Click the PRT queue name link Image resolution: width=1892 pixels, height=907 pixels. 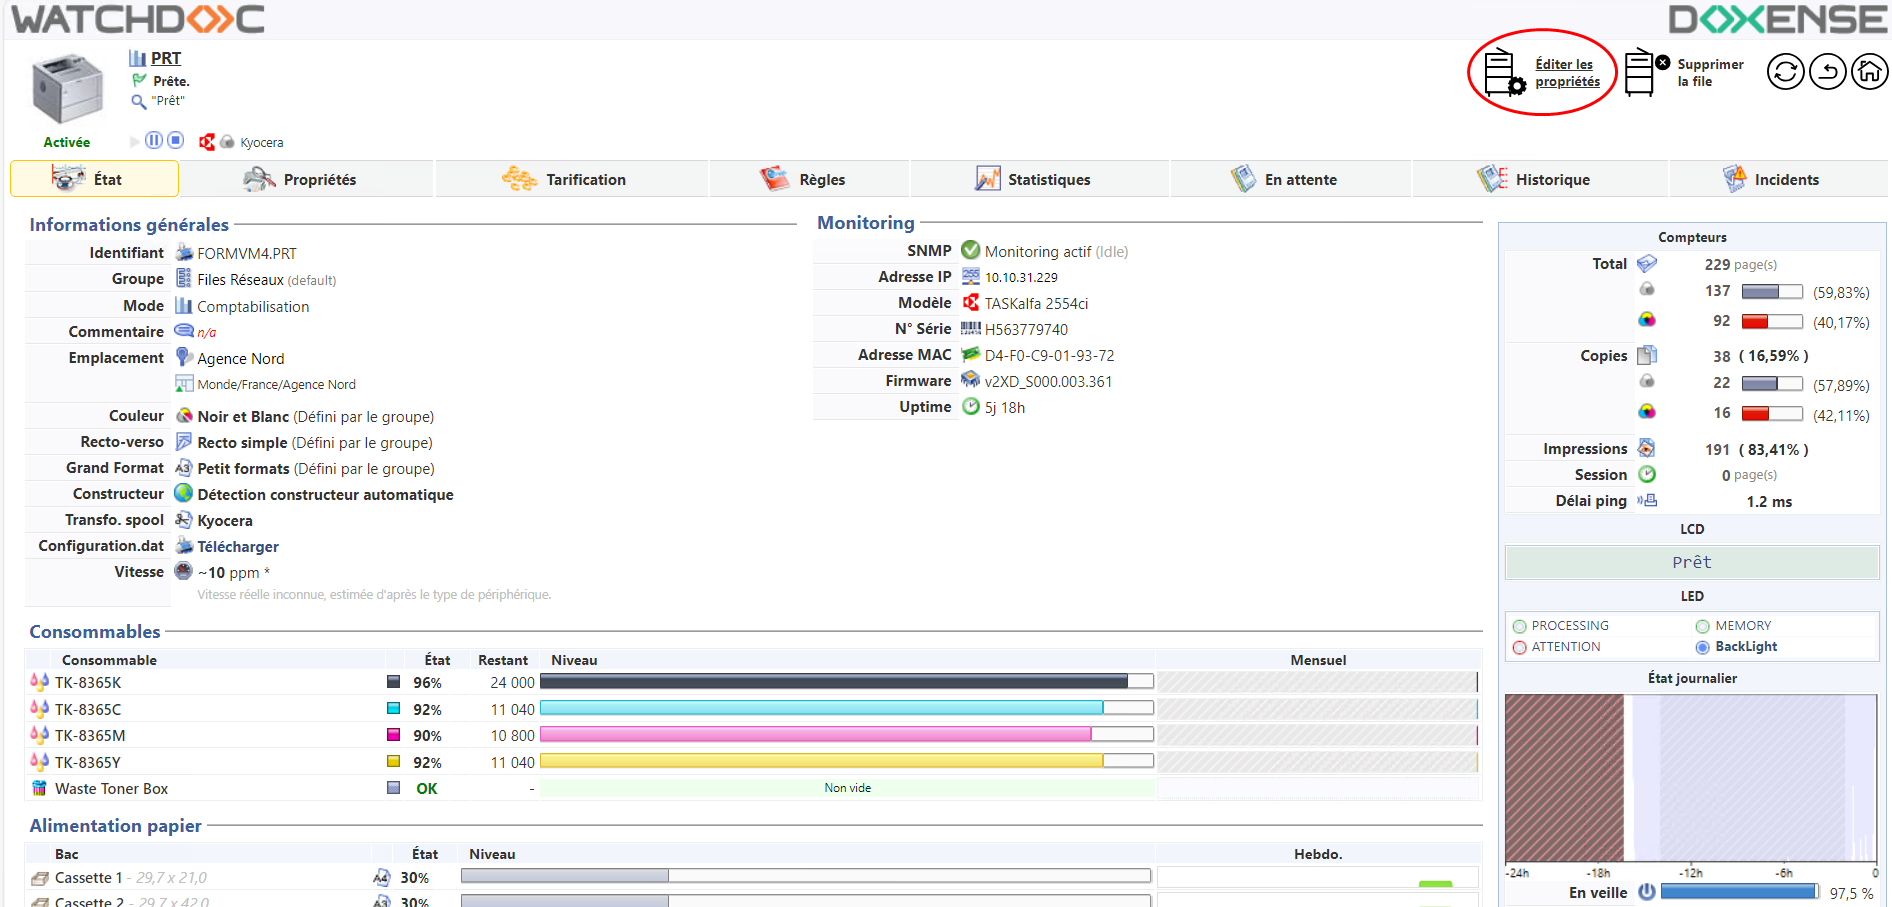[166, 58]
